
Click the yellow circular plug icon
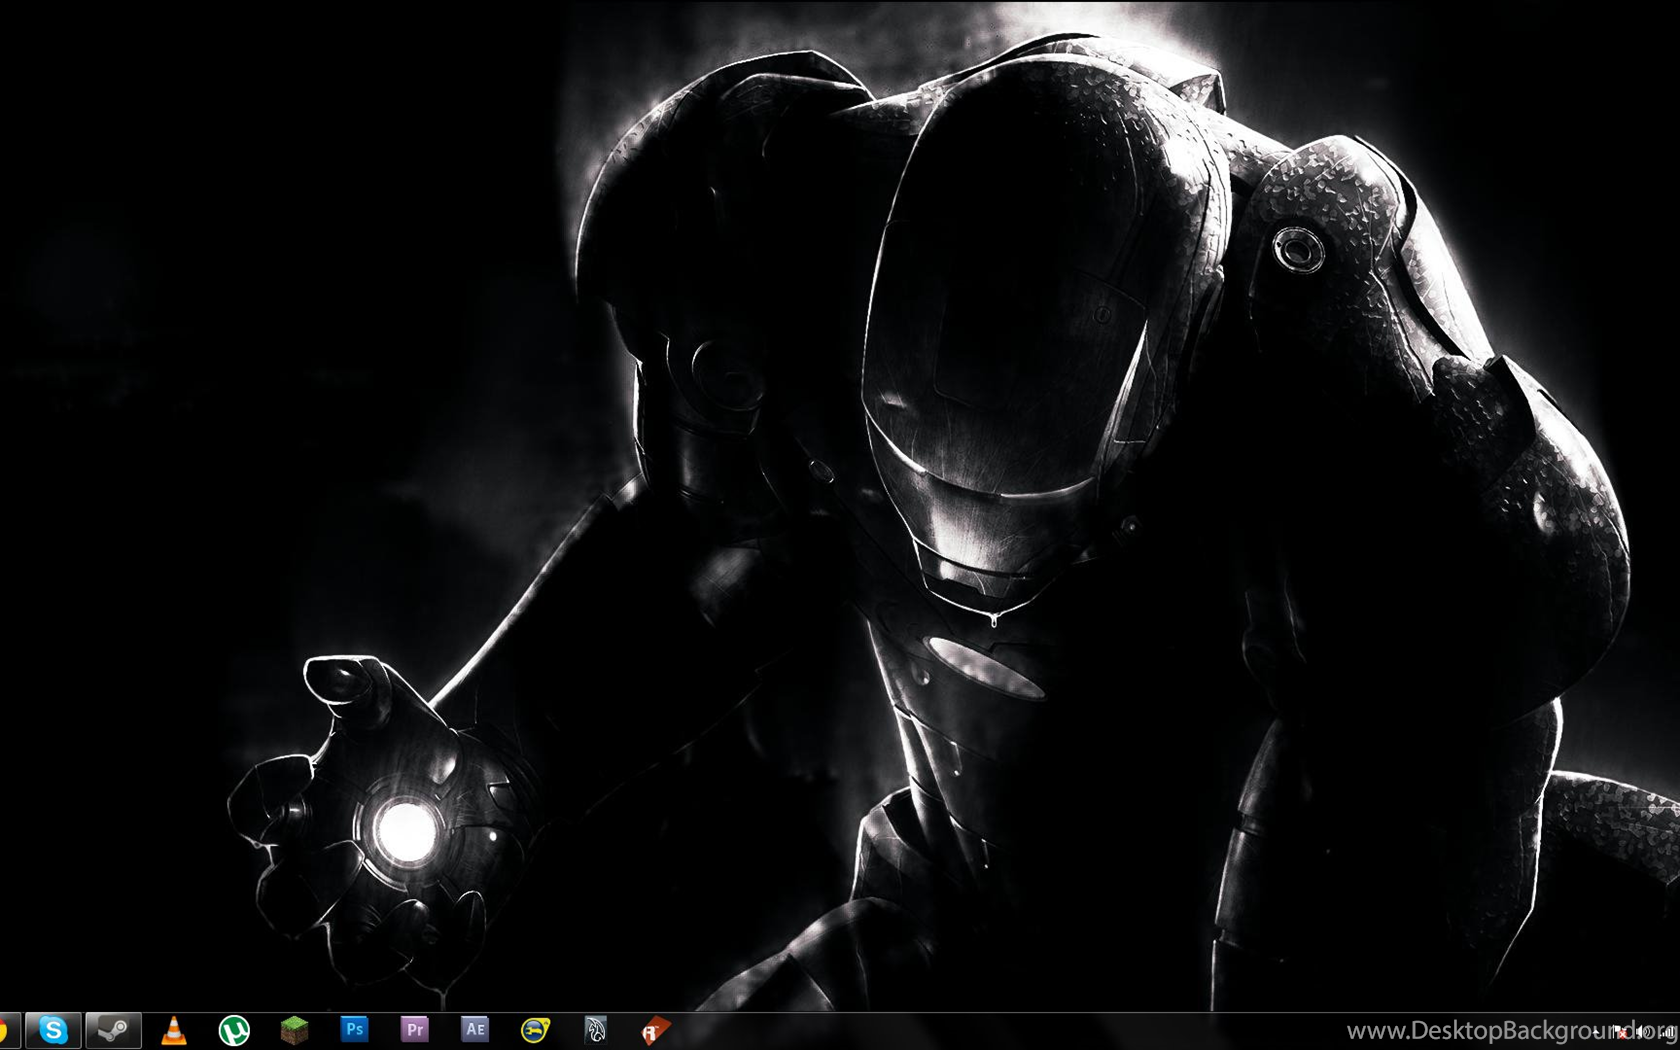[x=535, y=1030]
